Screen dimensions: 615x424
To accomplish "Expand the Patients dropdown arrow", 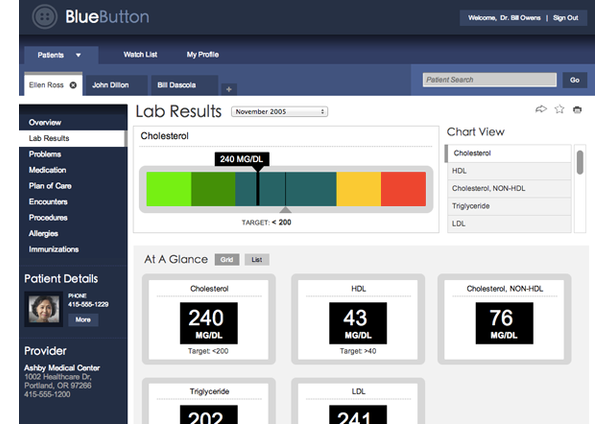I will (x=78, y=55).
